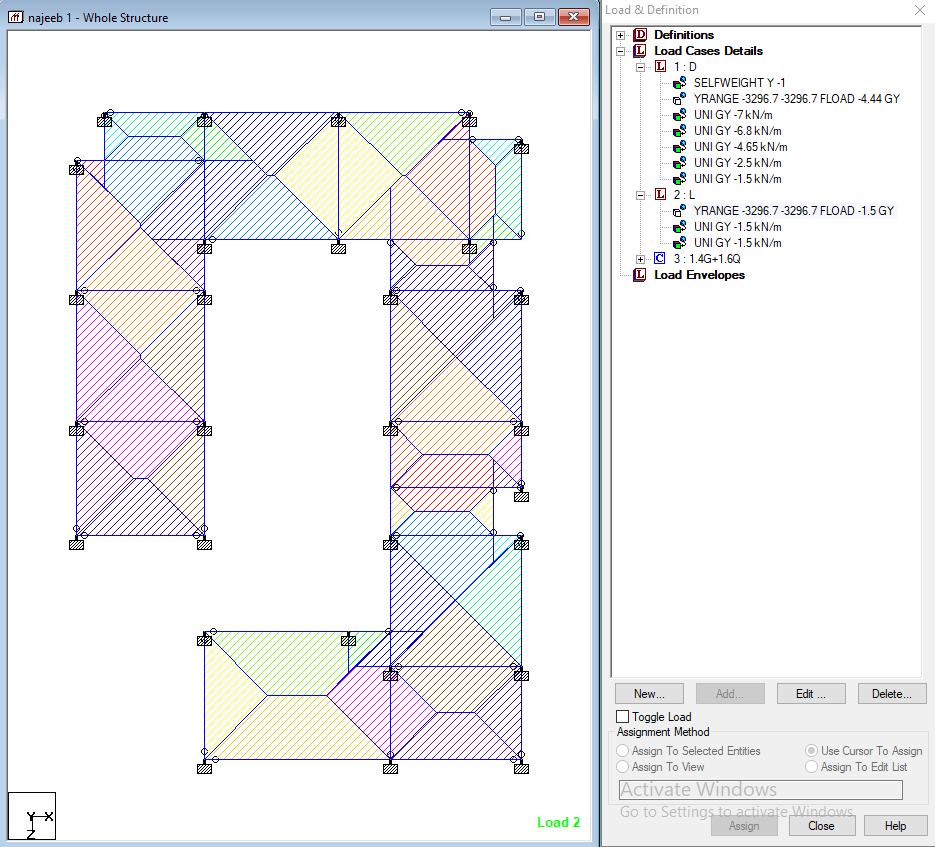Screen dimensions: 935x847
Task: Click the SELFWEIGHT Y -1 load icon
Action: 679,83
